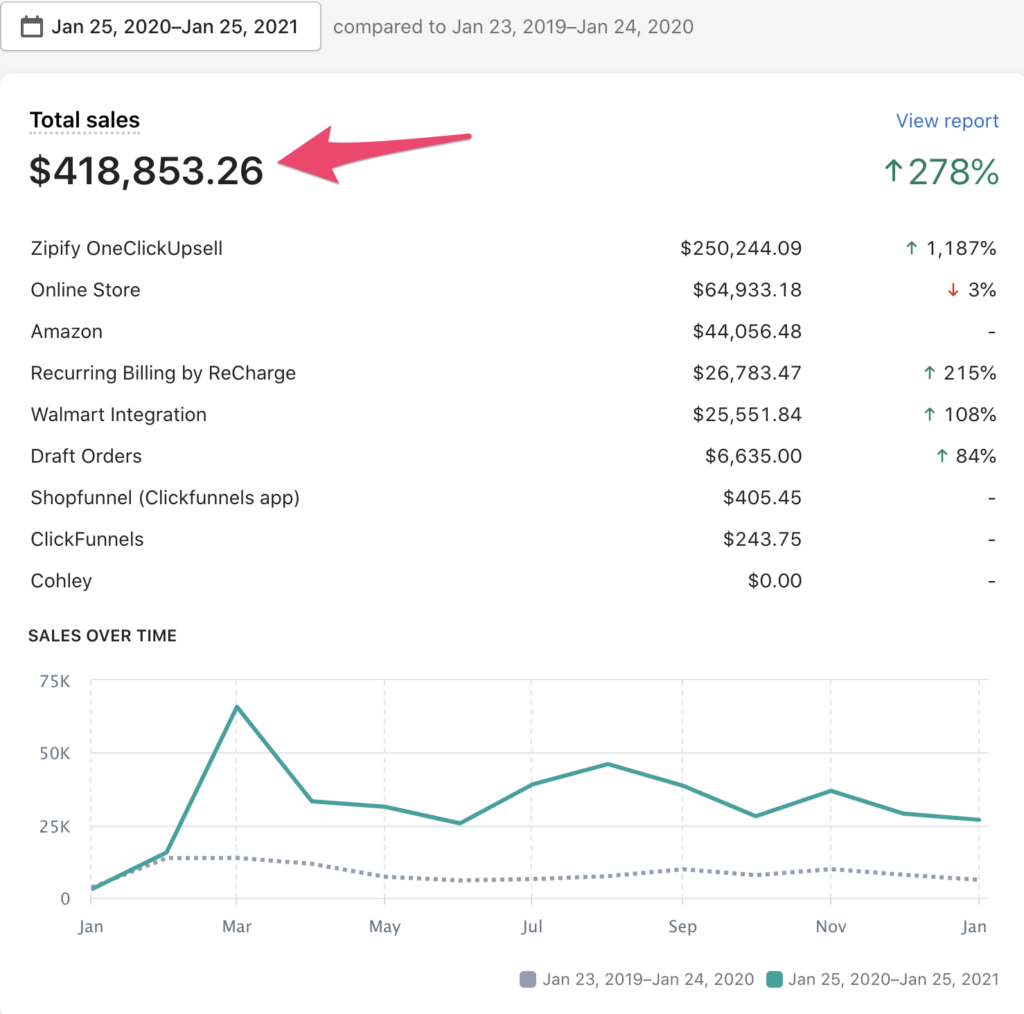
Task: Click the calendar icon in the date picker
Action: point(32,27)
